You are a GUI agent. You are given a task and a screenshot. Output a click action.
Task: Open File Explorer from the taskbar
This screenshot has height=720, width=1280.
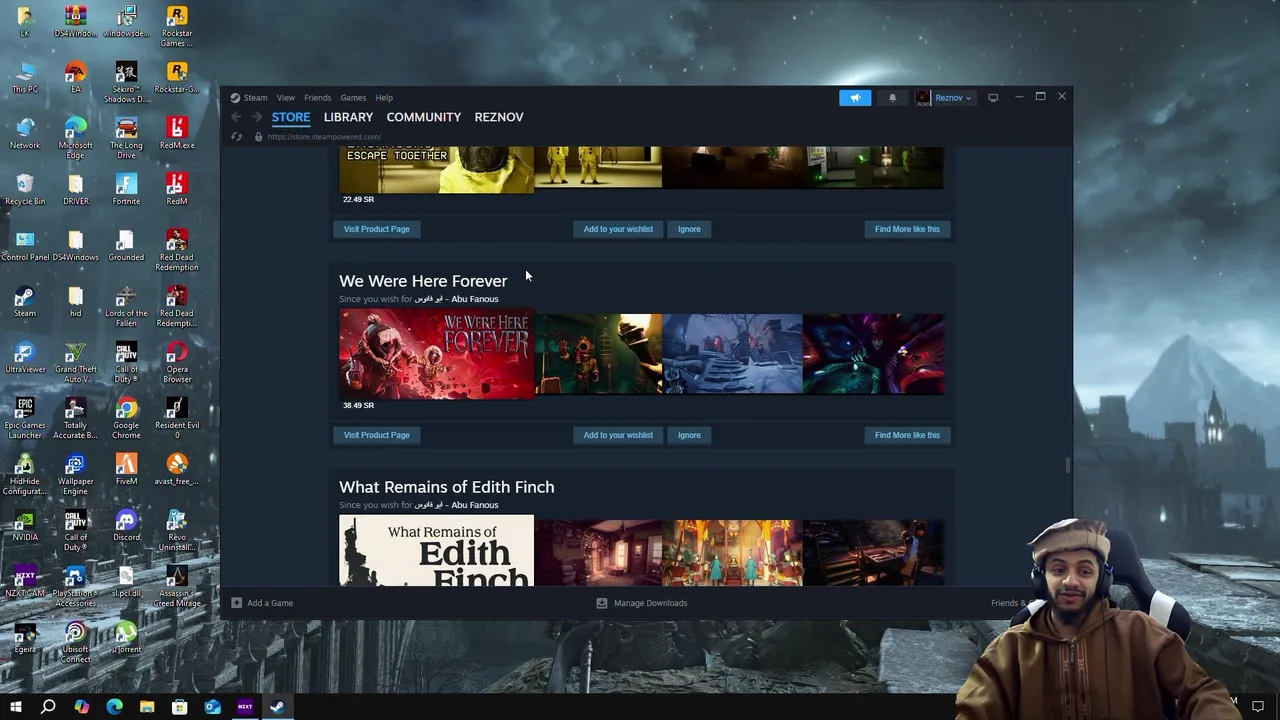(x=147, y=707)
